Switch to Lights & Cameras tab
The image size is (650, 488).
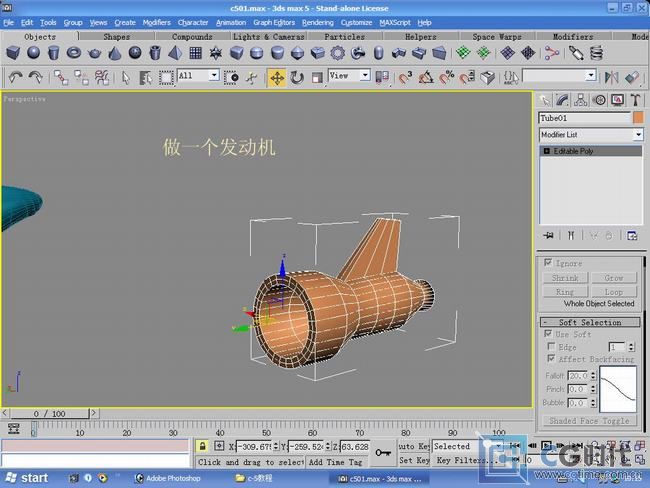coord(269,36)
